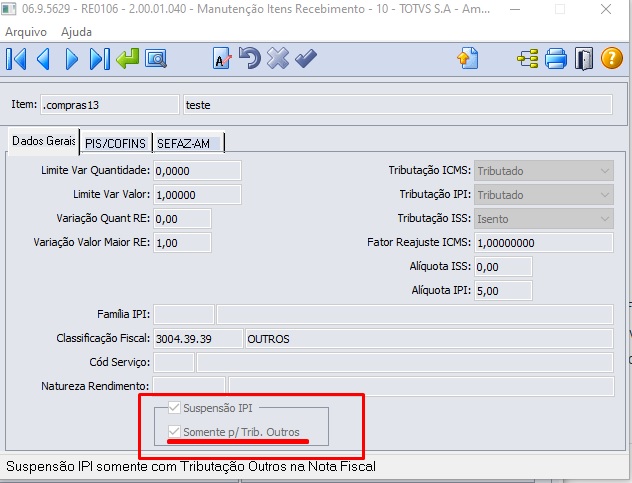Screen dimensions: 632x483
Task: Click the Natureza Rendimento code field
Action: point(189,386)
